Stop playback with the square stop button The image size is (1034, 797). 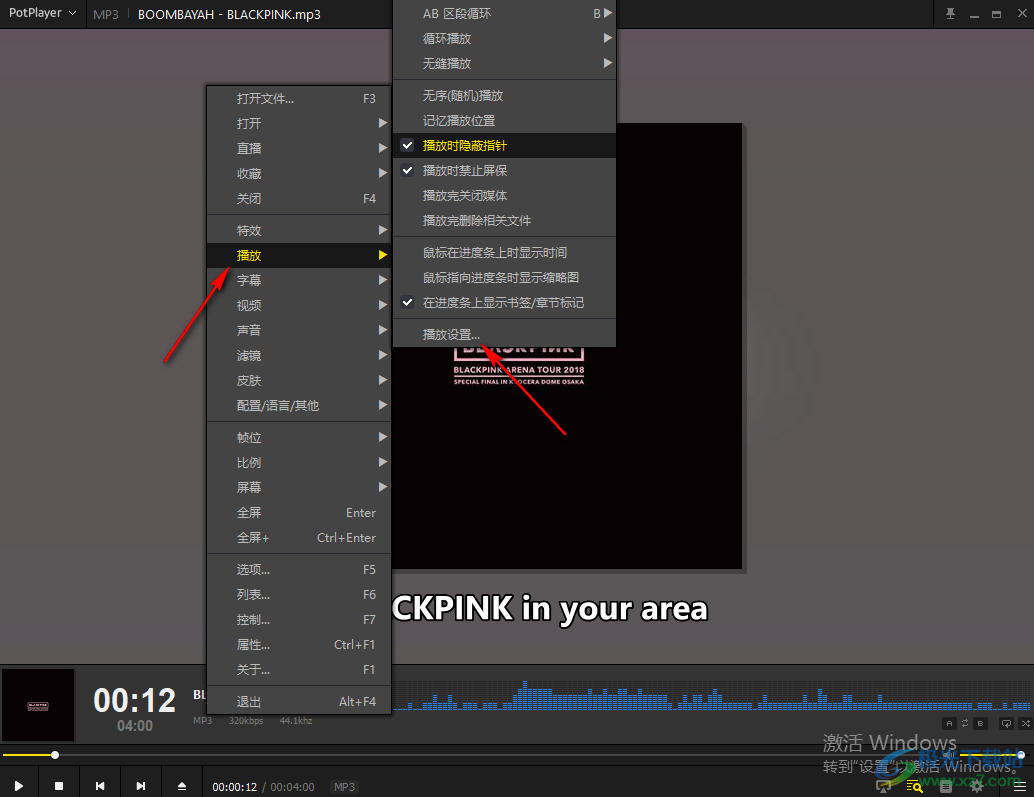tap(59, 786)
